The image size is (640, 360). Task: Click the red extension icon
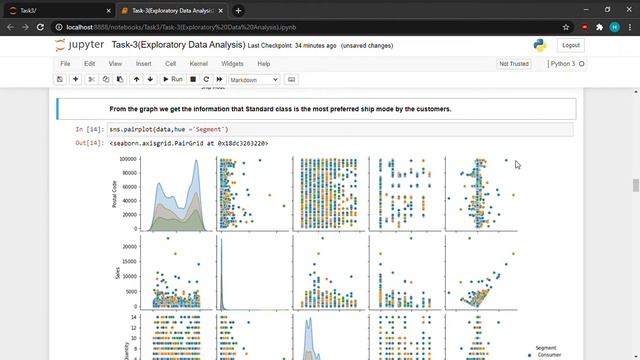click(584, 27)
